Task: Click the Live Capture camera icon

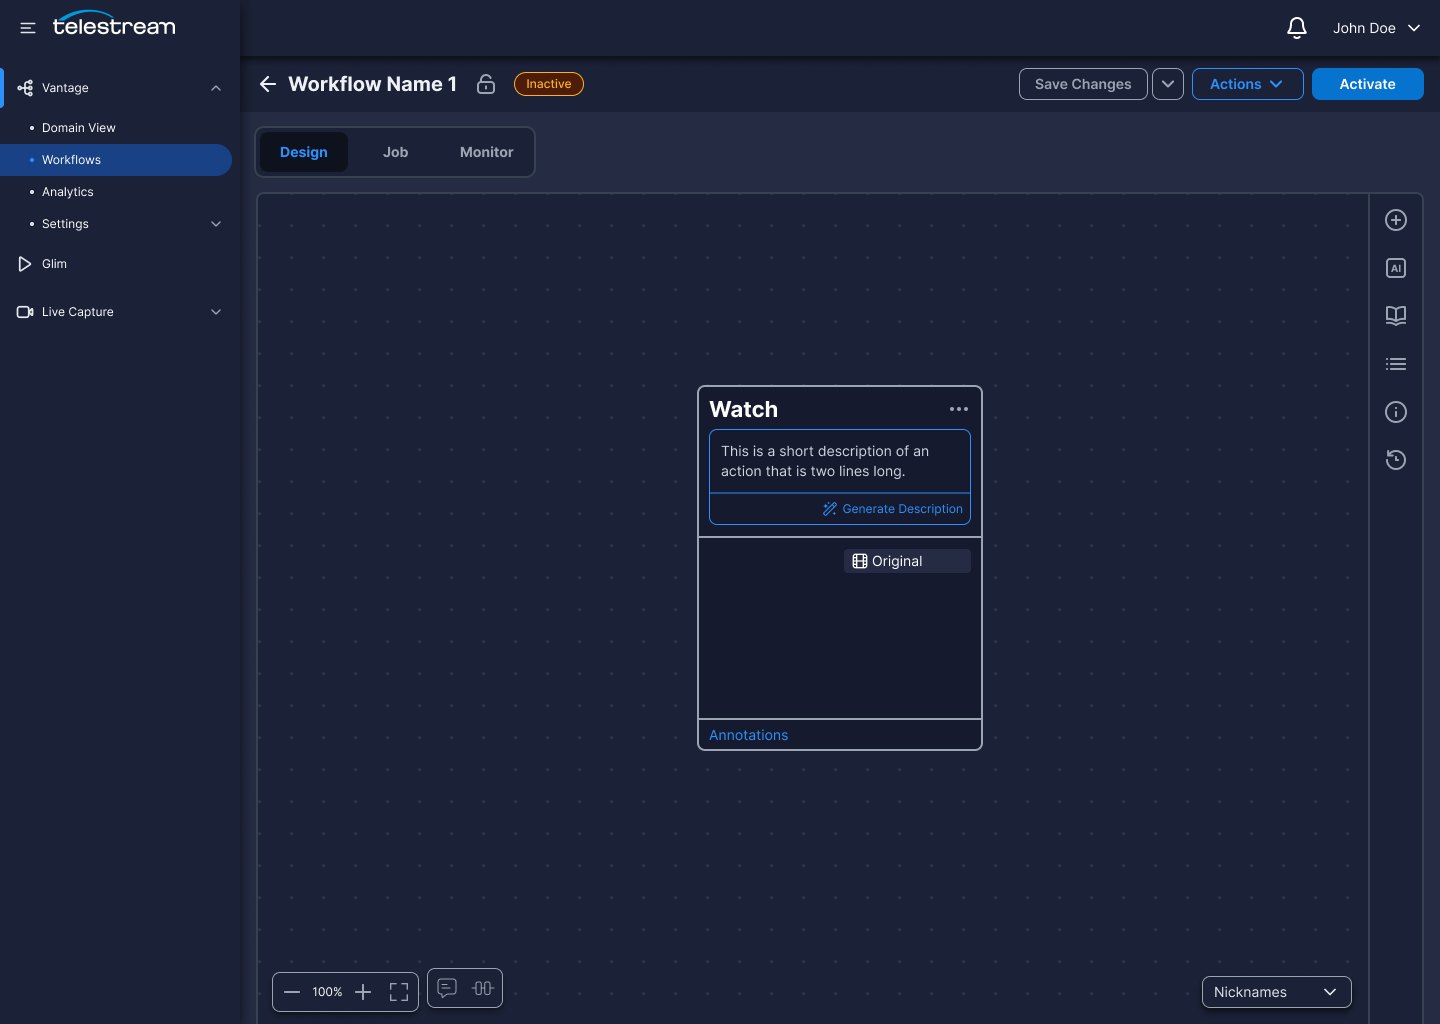Action: pos(25,312)
